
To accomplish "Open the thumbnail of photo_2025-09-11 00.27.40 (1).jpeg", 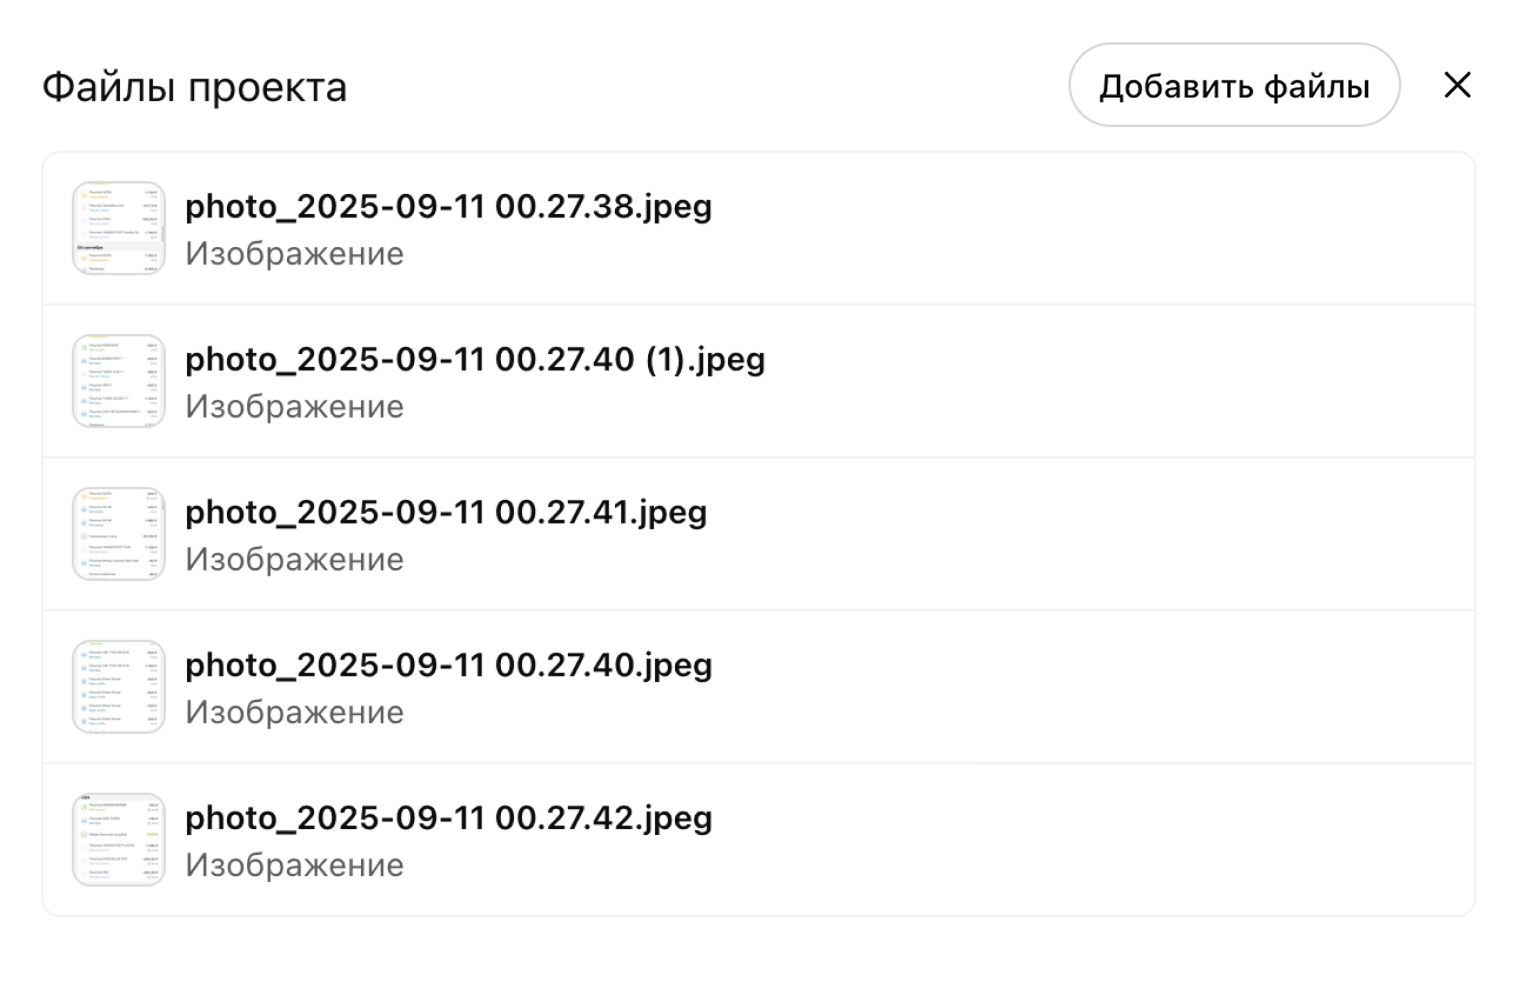I will 118,381.
